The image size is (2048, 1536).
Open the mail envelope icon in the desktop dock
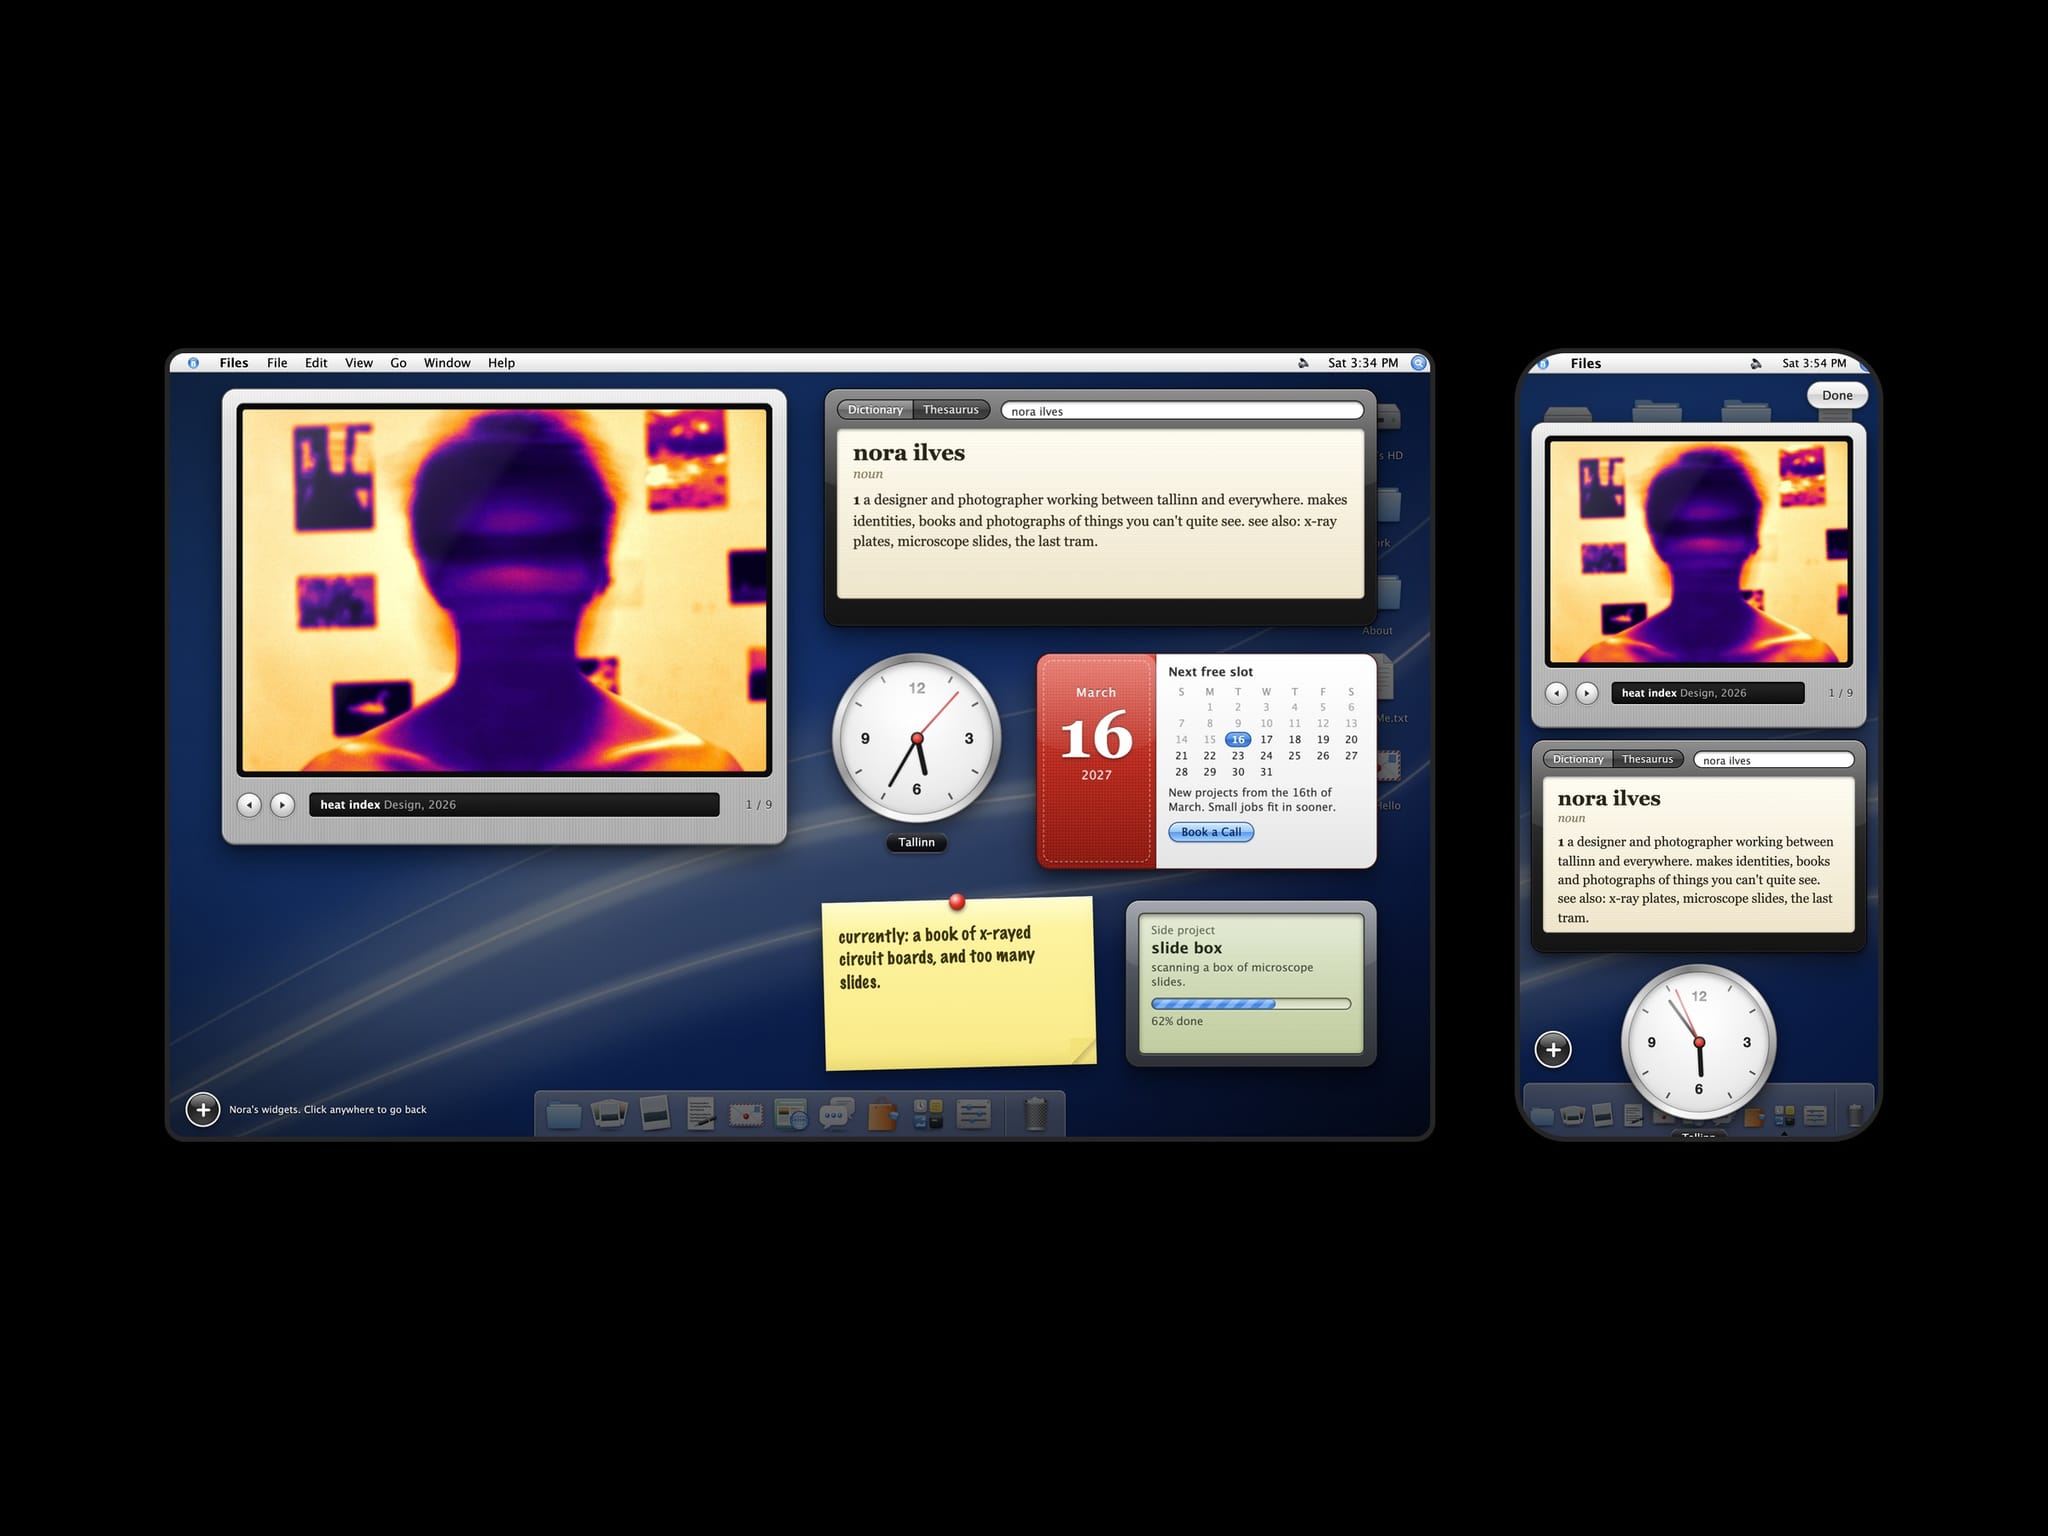[746, 1114]
